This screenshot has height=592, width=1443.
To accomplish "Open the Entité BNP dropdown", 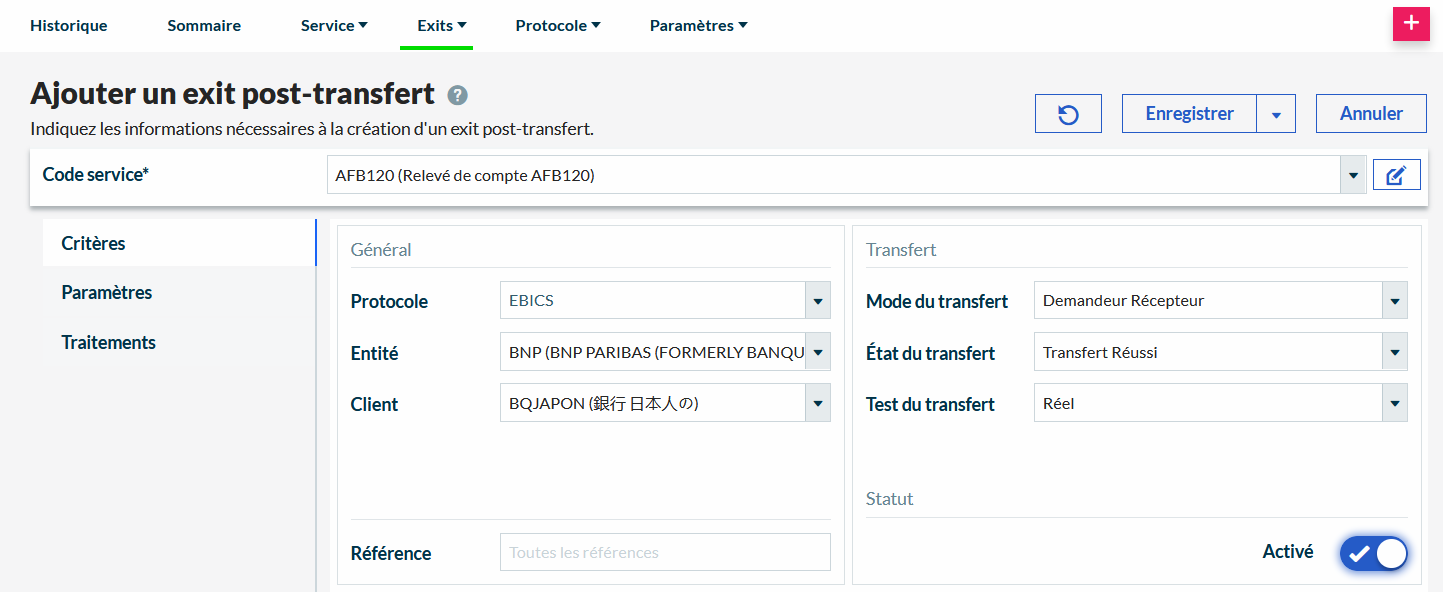I will pos(818,352).
